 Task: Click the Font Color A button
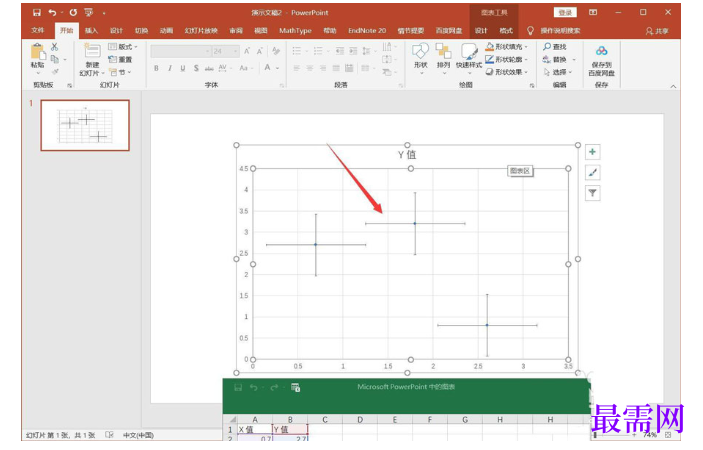click(x=268, y=68)
